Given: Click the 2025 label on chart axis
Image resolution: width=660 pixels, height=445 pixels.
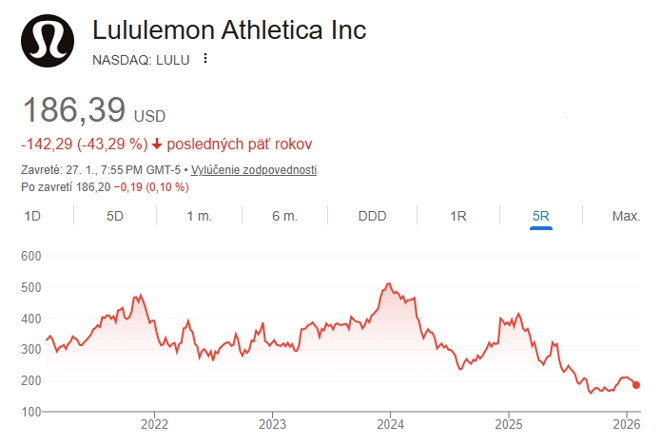Looking at the screenshot, I should 508,425.
